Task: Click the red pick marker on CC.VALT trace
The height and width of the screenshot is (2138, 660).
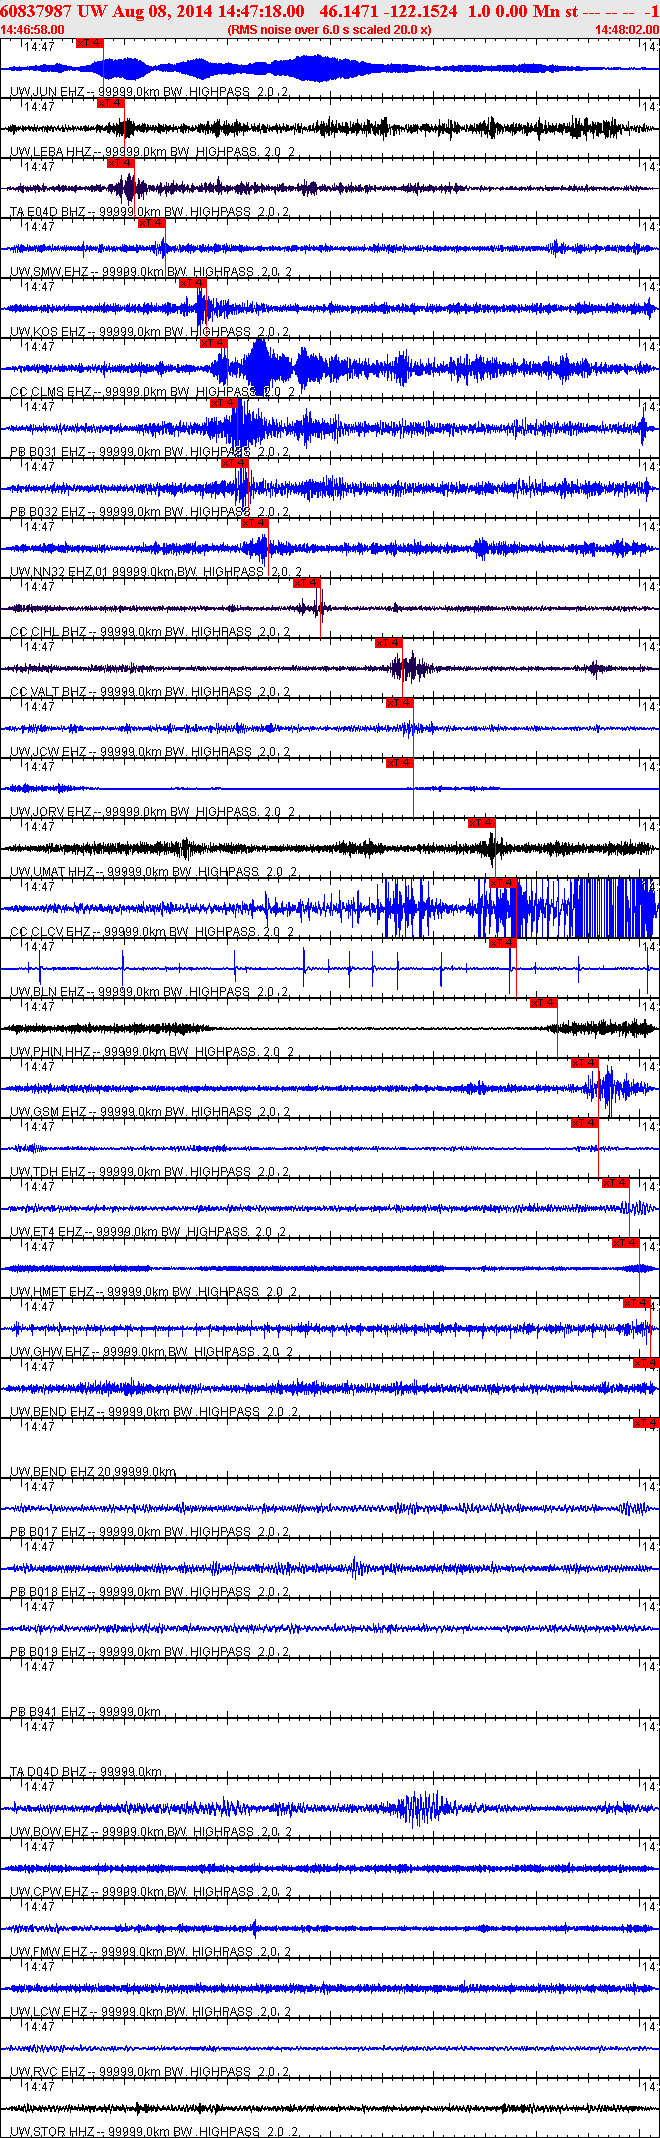Action: [389, 643]
